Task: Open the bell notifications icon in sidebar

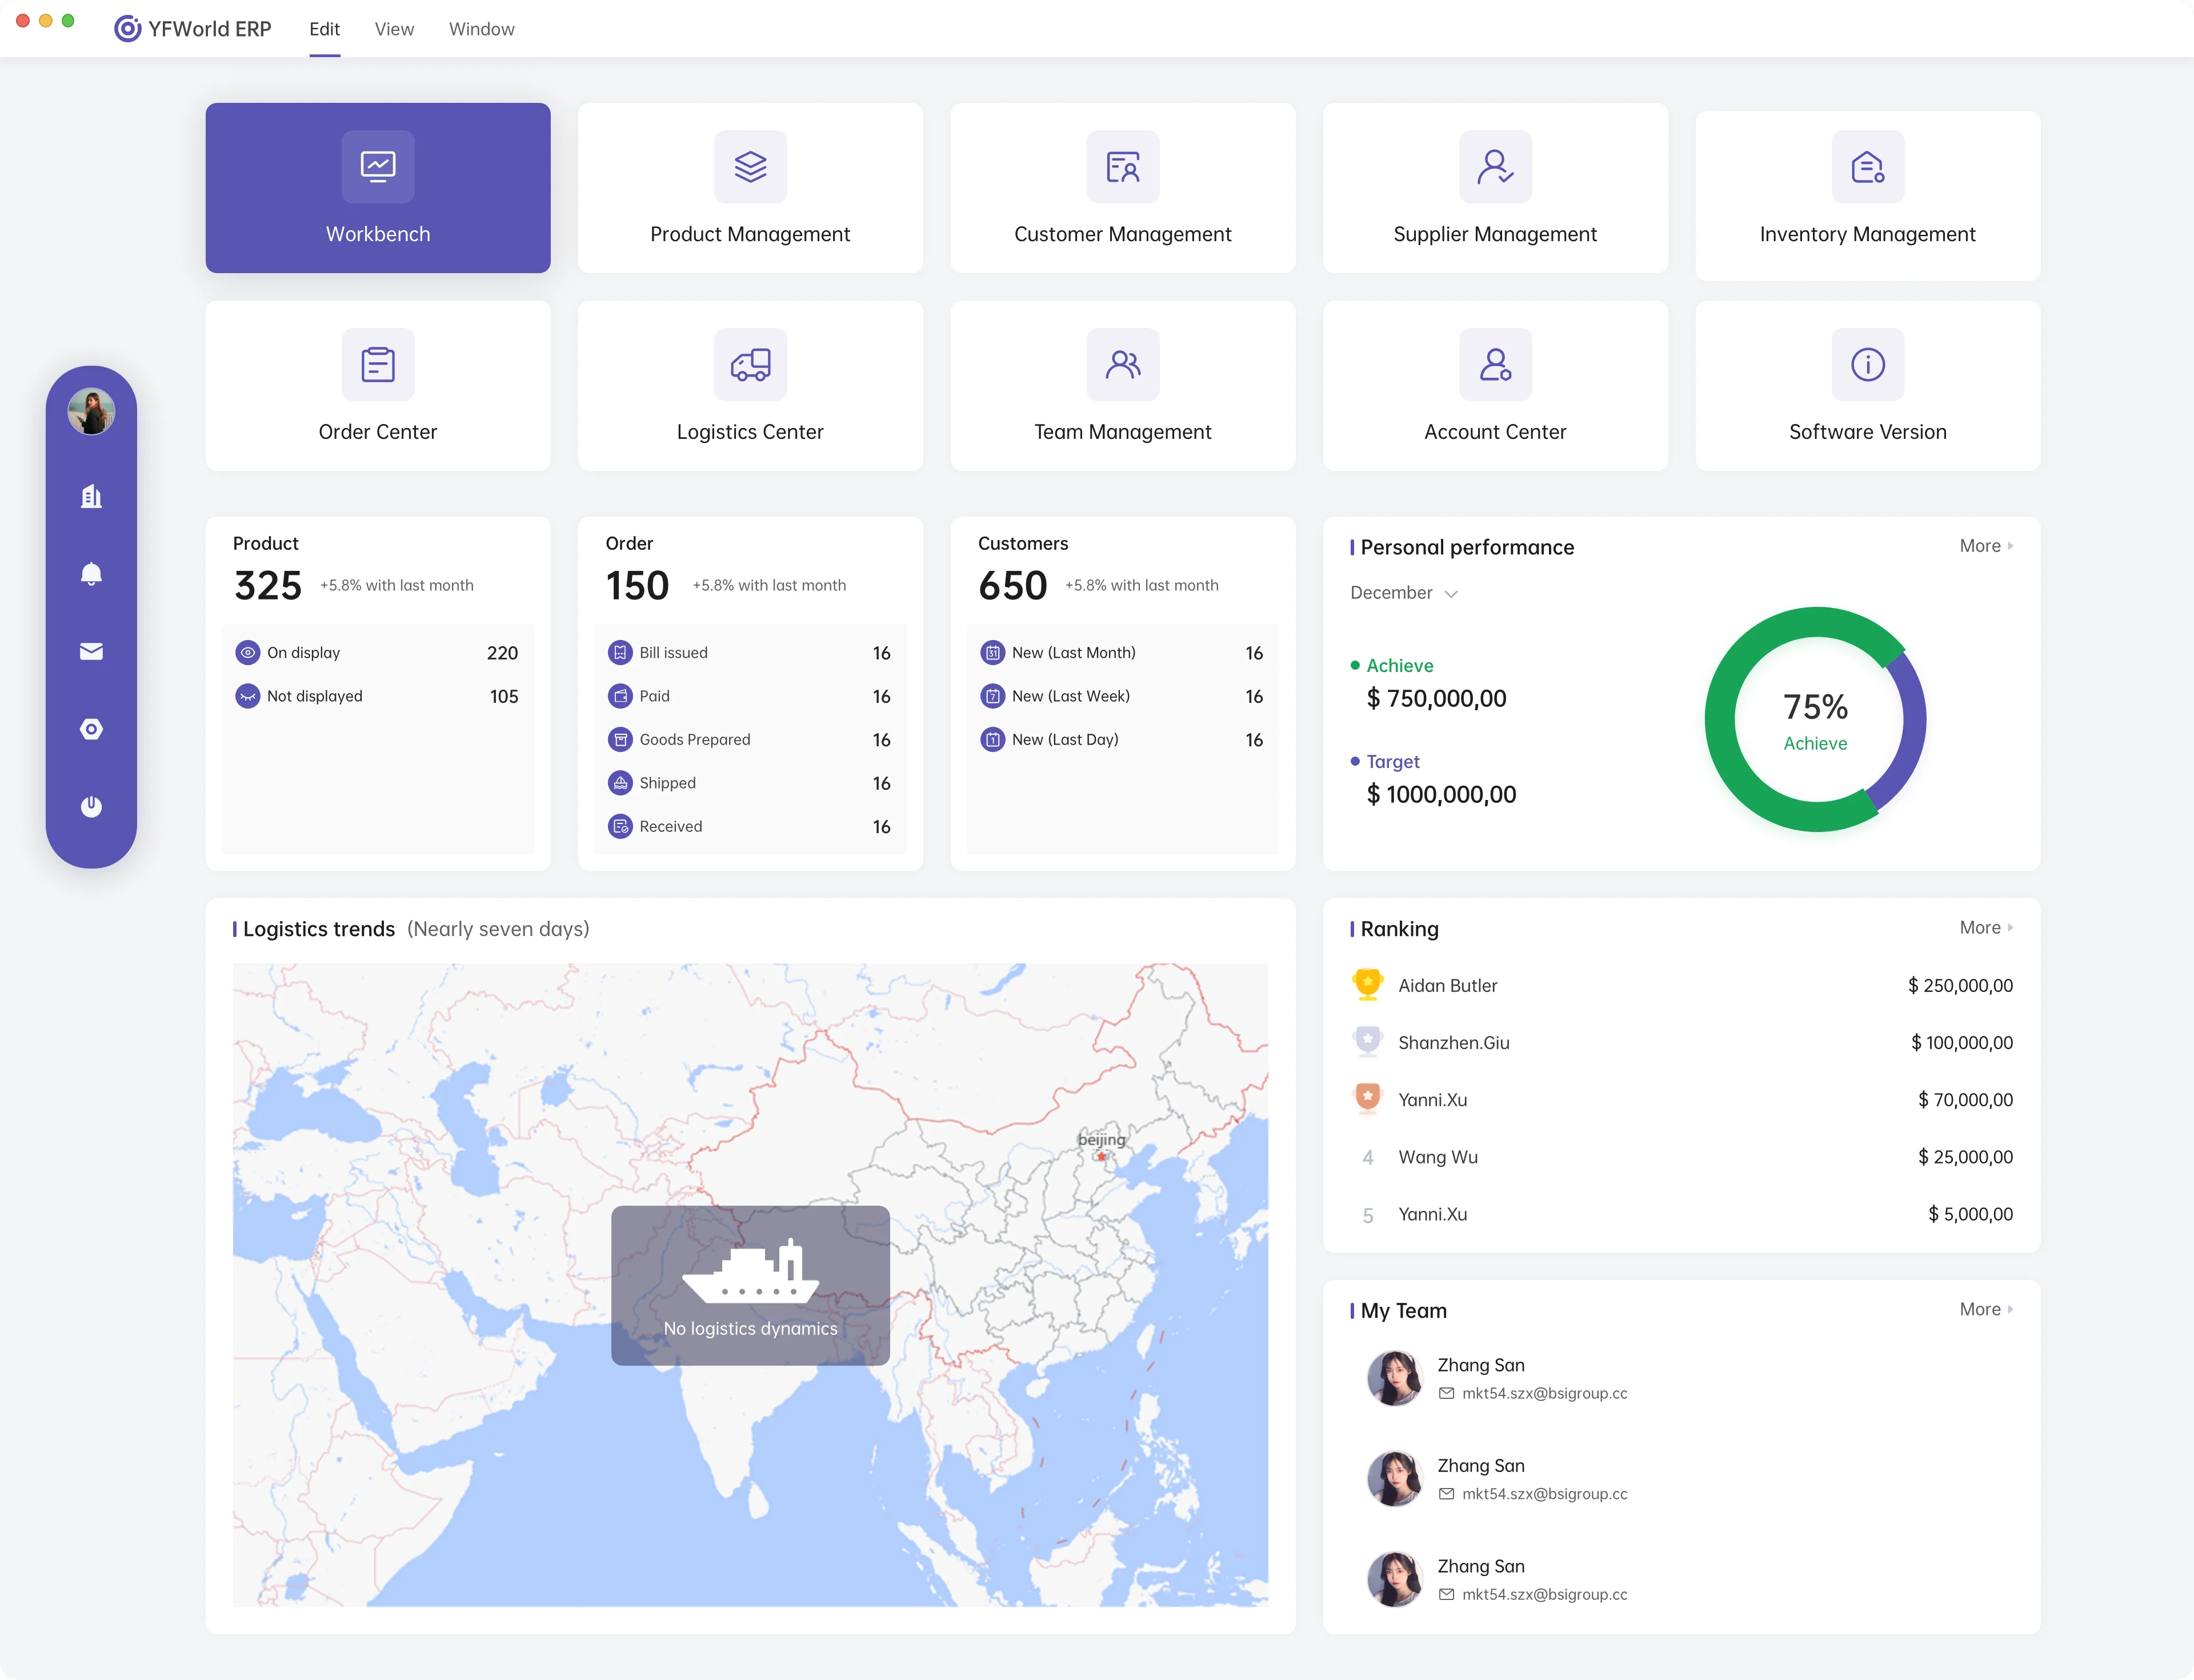Action: tap(91, 574)
